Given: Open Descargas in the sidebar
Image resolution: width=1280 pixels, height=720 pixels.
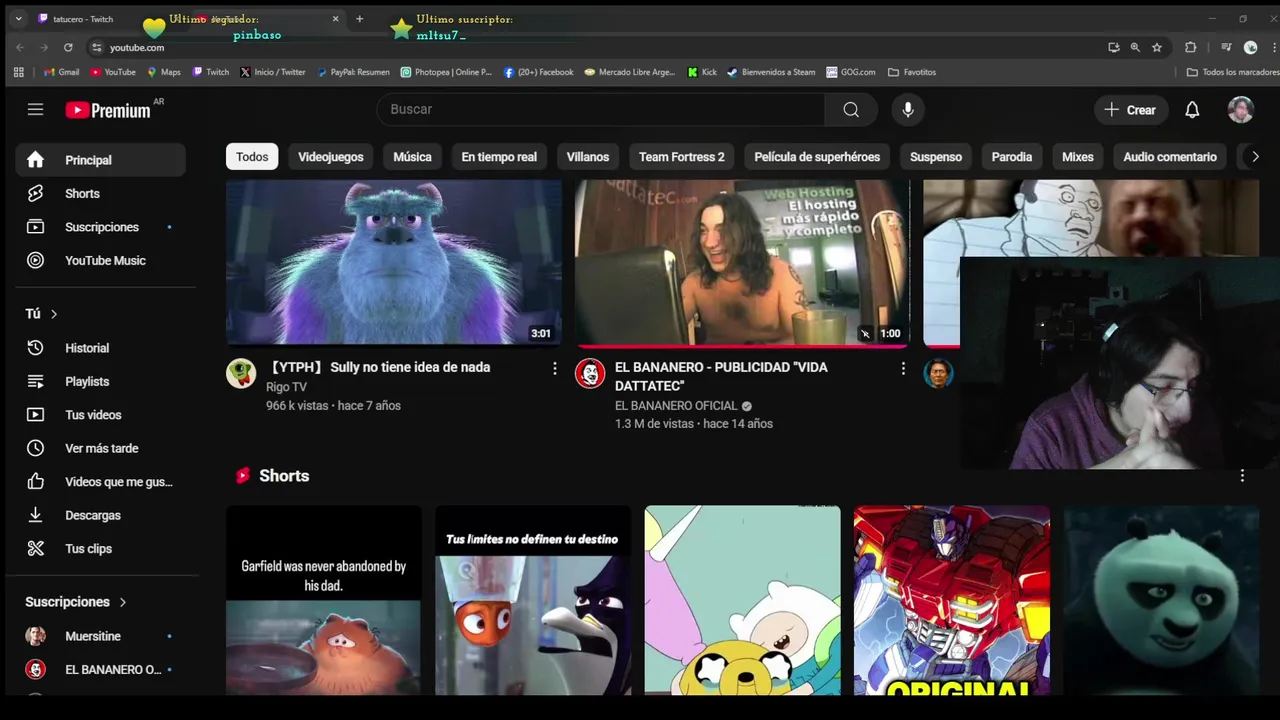Looking at the screenshot, I should (100, 516).
